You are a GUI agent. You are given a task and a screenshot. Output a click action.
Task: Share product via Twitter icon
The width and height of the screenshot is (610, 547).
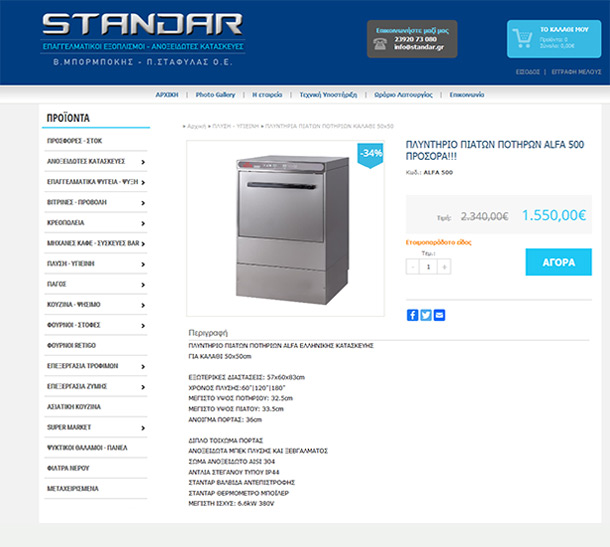426,315
